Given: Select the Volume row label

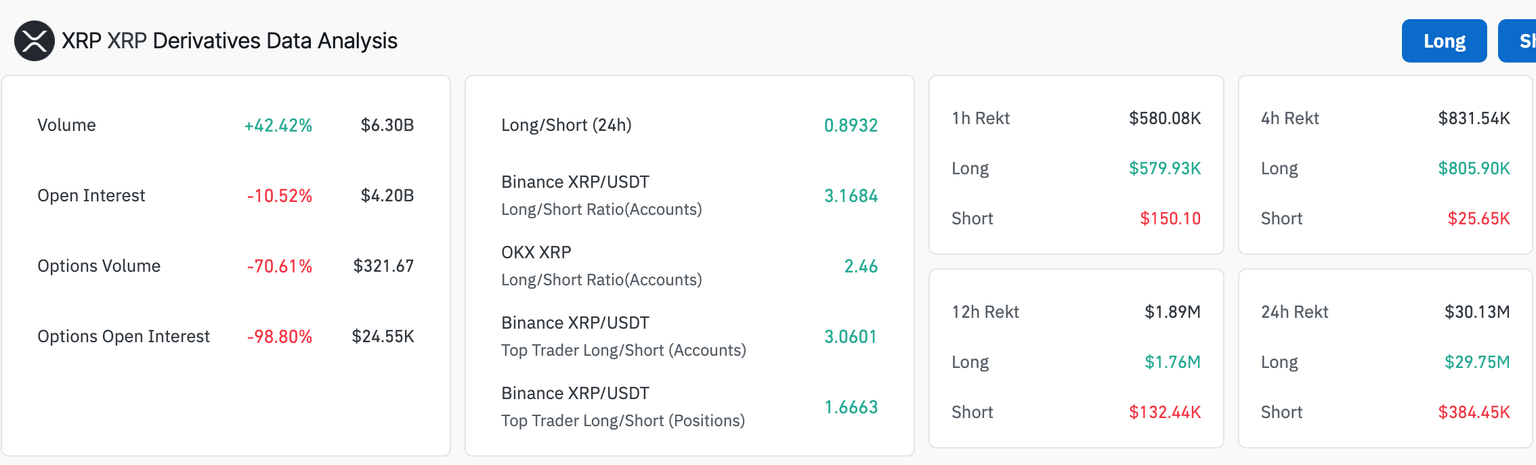Looking at the screenshot, I should [x=67, y=125].
